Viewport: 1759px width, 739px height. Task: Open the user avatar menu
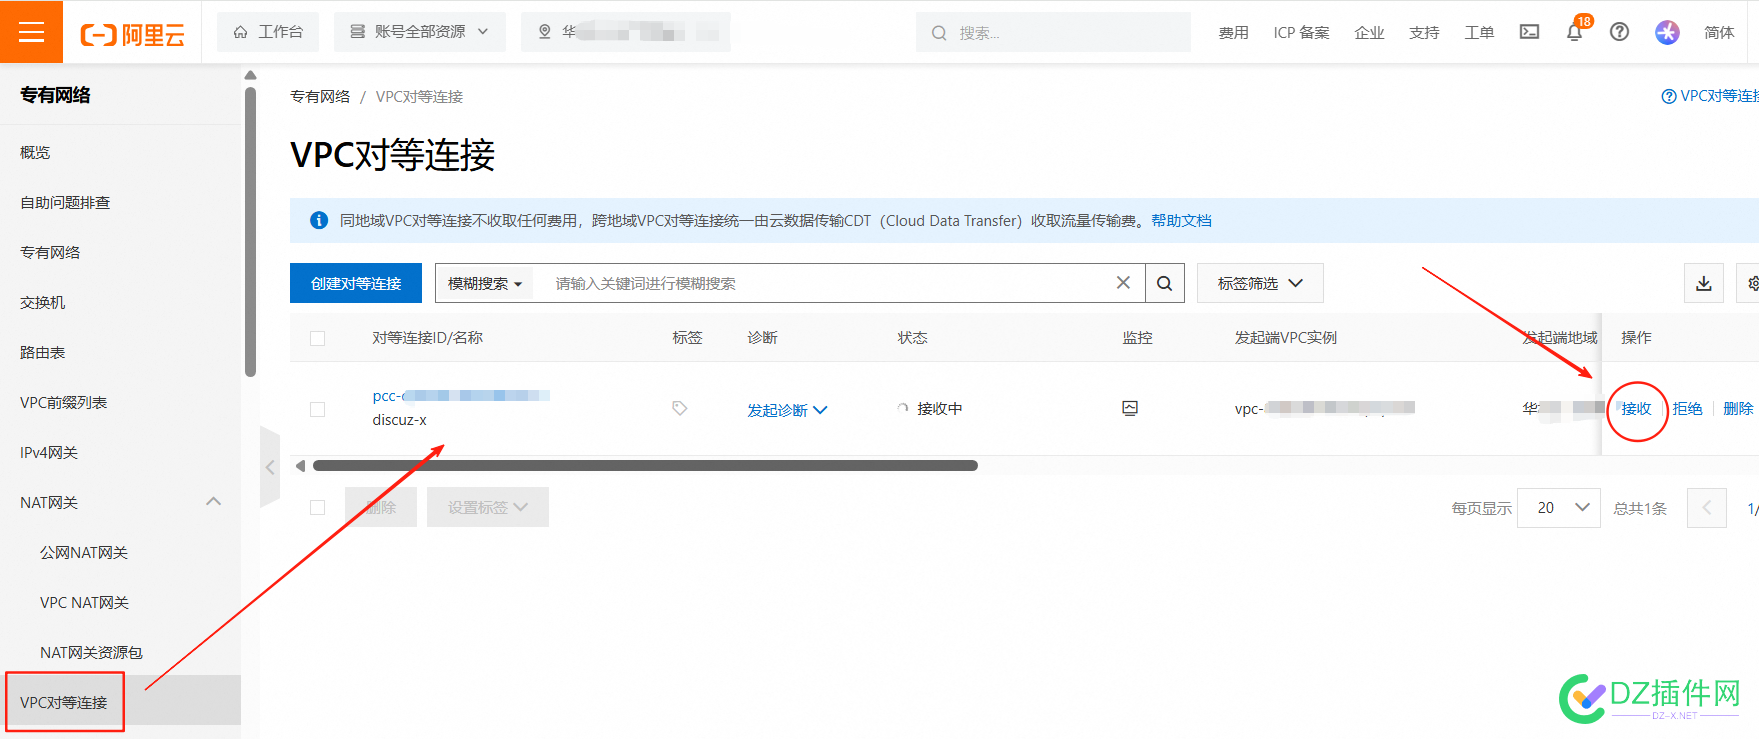coord(1667,32)
